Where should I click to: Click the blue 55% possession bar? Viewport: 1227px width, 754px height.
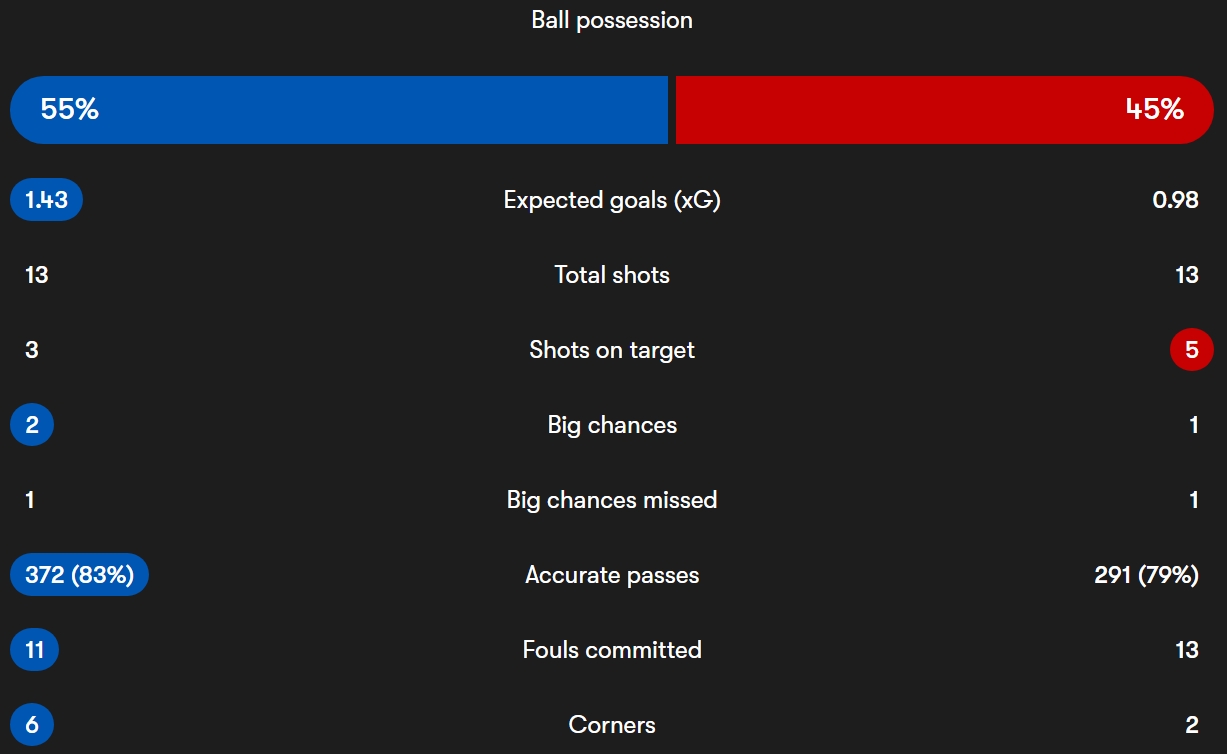pos(339,110)
